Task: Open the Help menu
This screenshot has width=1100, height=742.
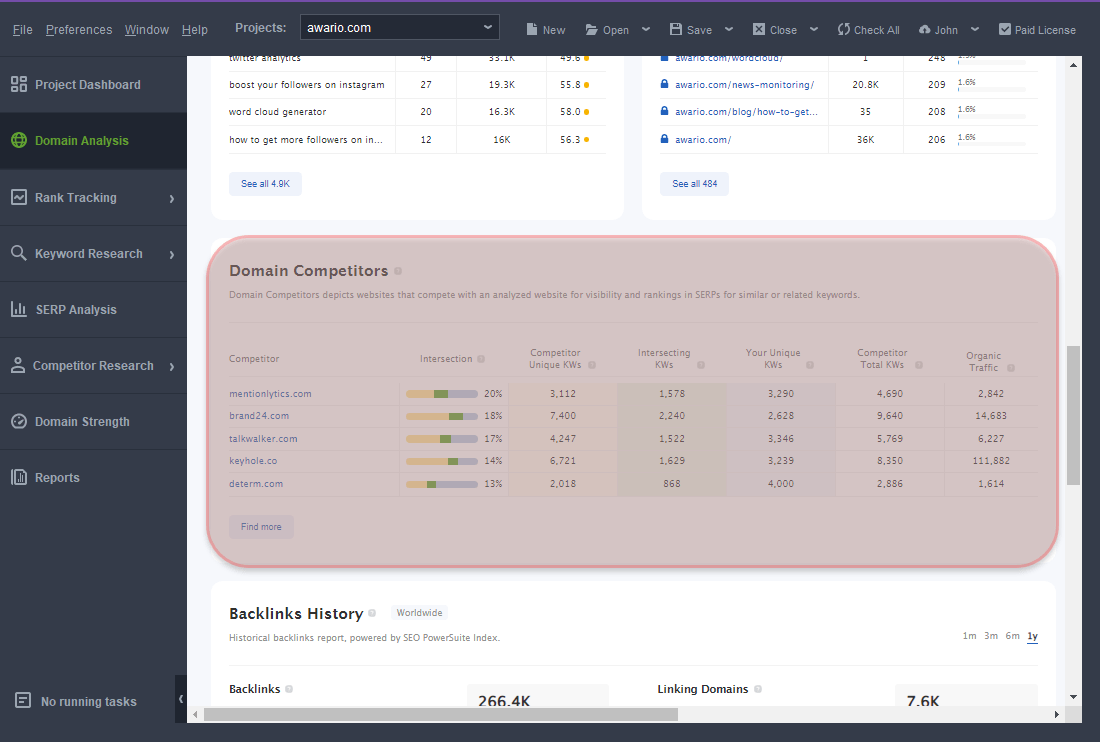Action: 194,29
